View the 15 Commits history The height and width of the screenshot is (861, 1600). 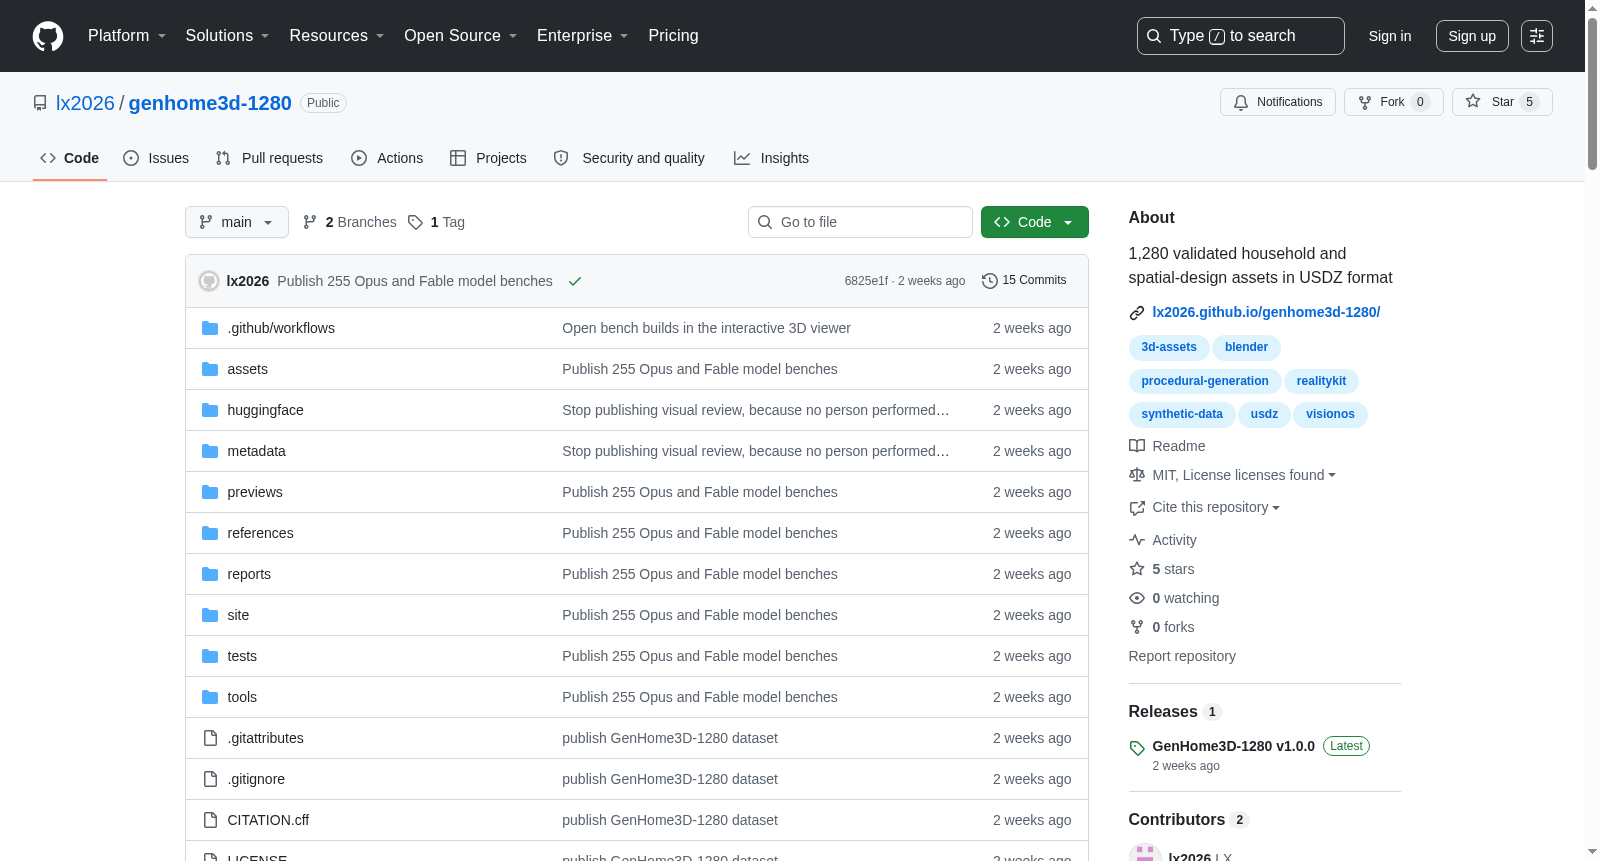tap(1024, 281)
